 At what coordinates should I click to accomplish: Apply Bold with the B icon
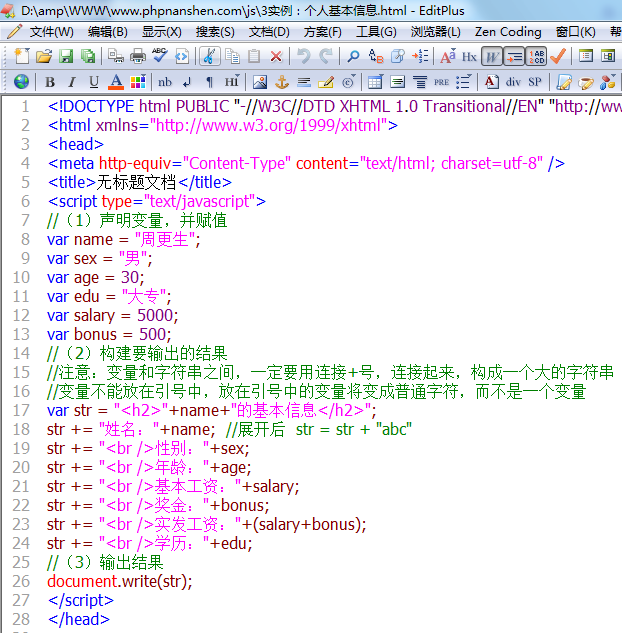tap(50, 82)
